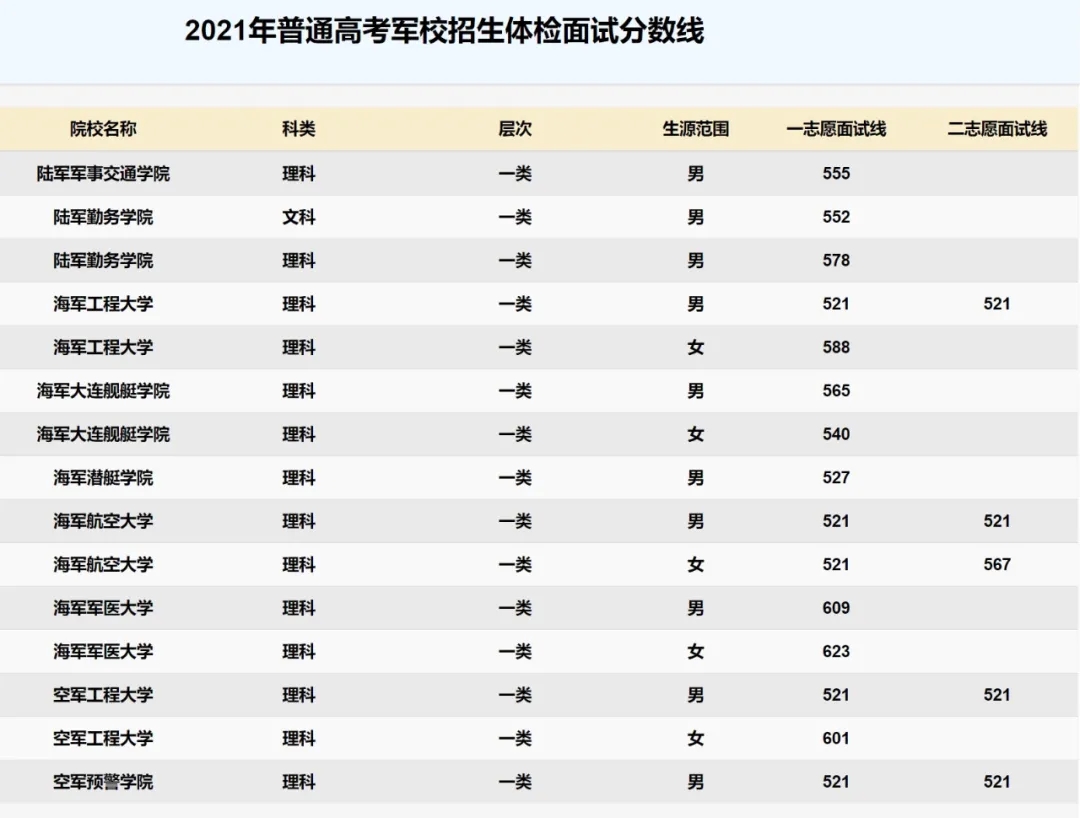
Task: Click the score 565
Action: point(836,390)
